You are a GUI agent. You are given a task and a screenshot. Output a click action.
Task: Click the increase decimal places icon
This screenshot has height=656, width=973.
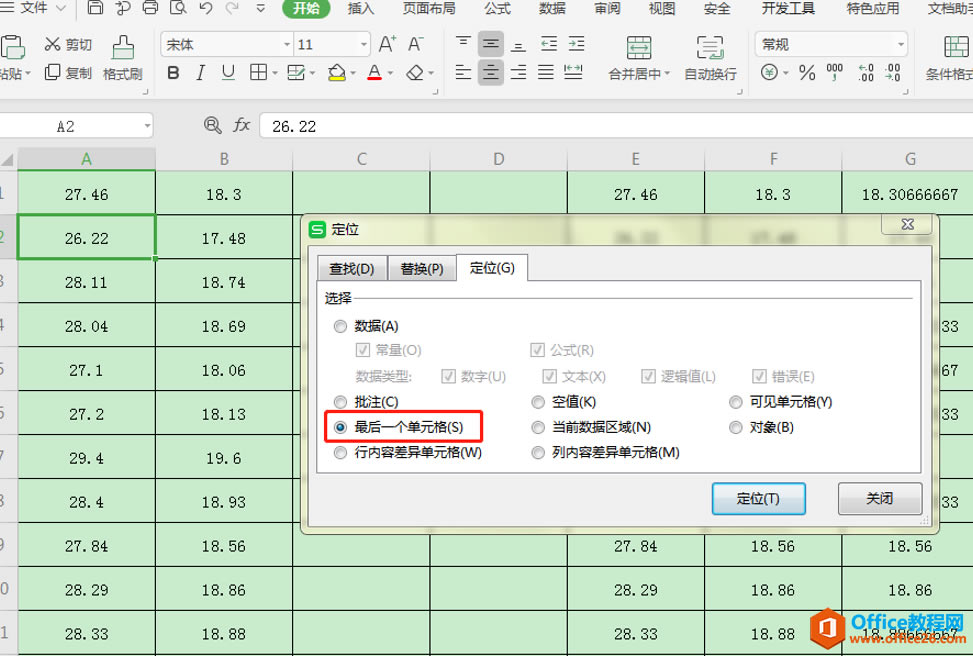pos(866,73)
